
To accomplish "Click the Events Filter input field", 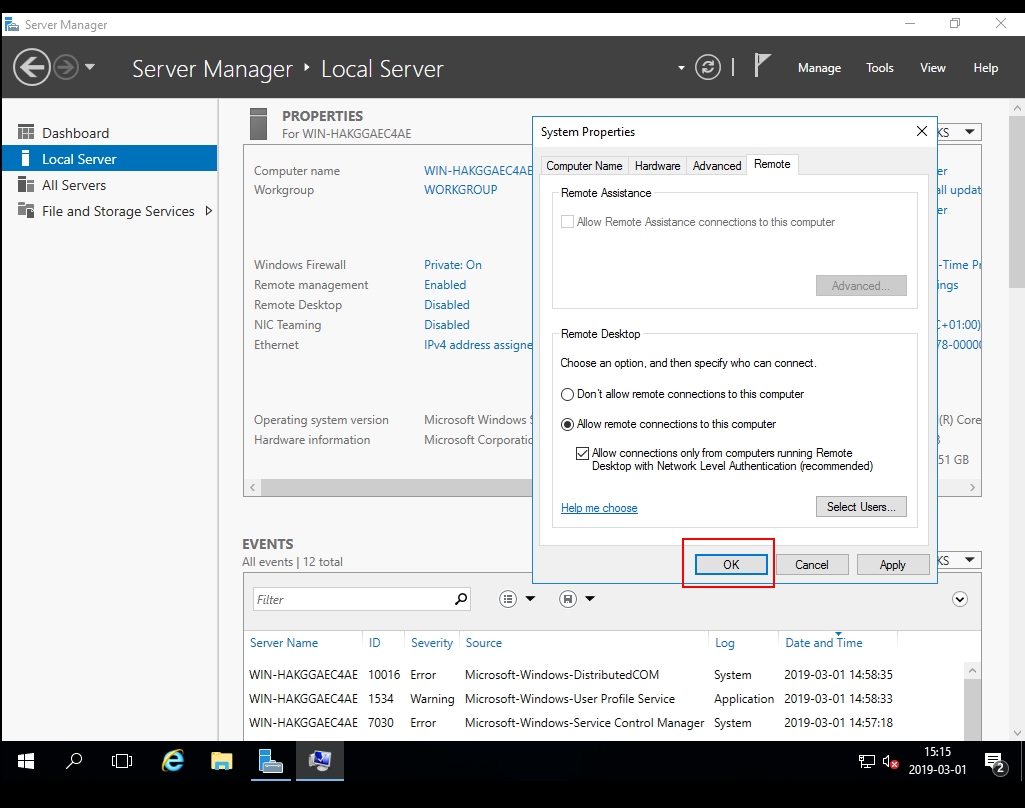I will pyautogui.click(x=352, y=599).
